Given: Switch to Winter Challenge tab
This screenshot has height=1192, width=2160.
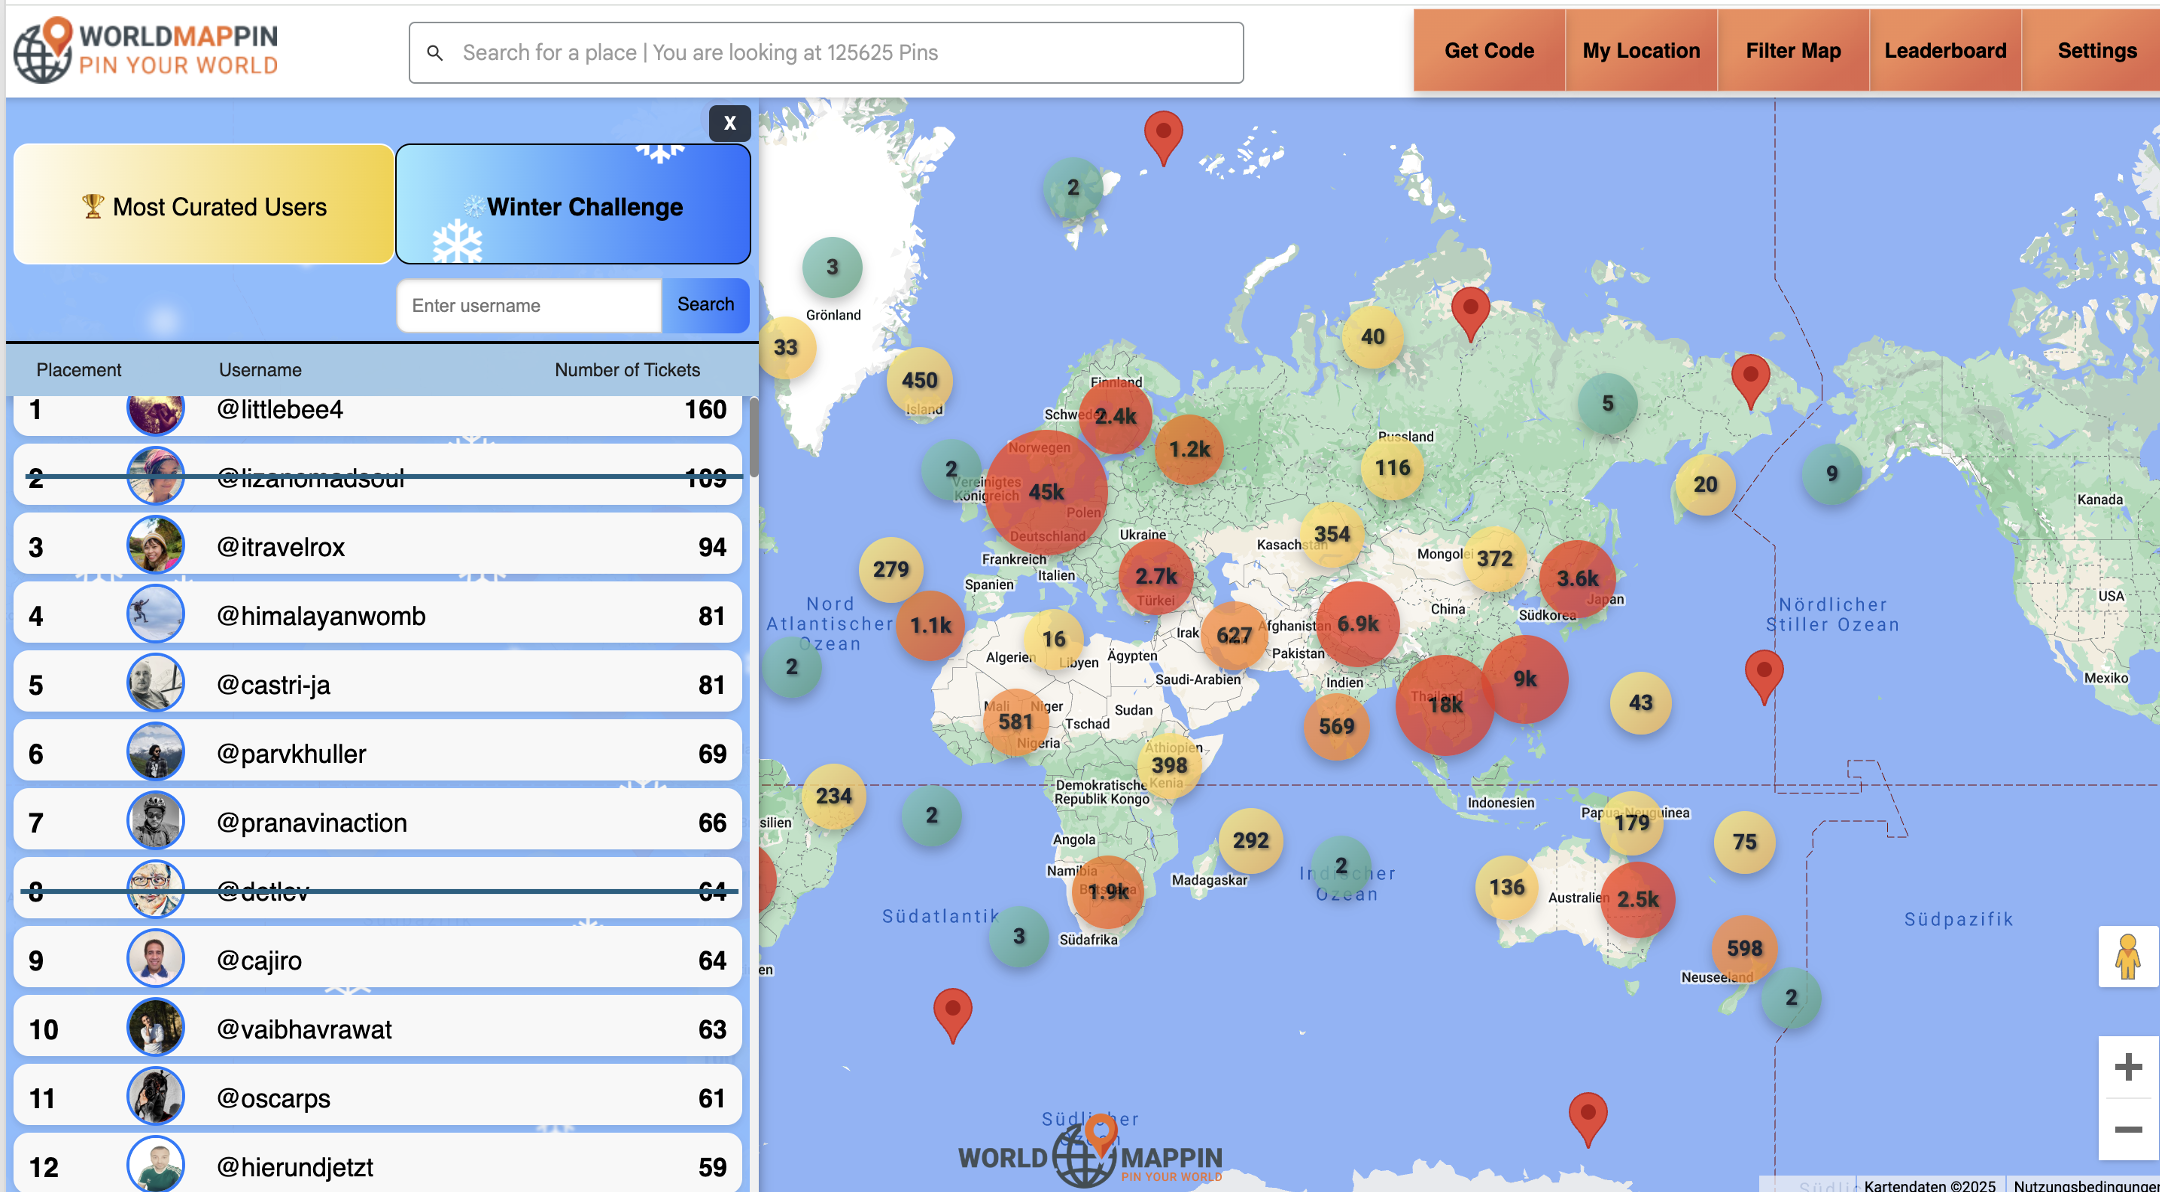Looking at the screenshot, I should 573,205.
